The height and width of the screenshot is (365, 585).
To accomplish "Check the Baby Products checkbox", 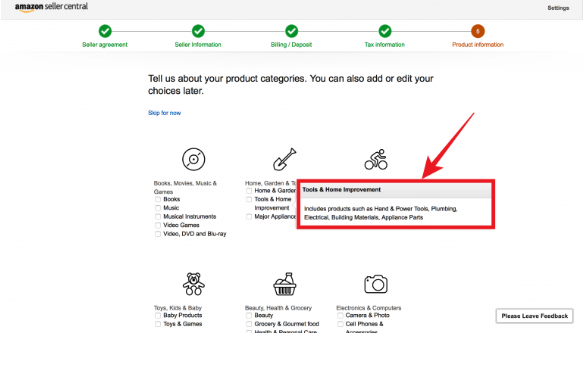I will pyautogui.click(x=158, y=315).
